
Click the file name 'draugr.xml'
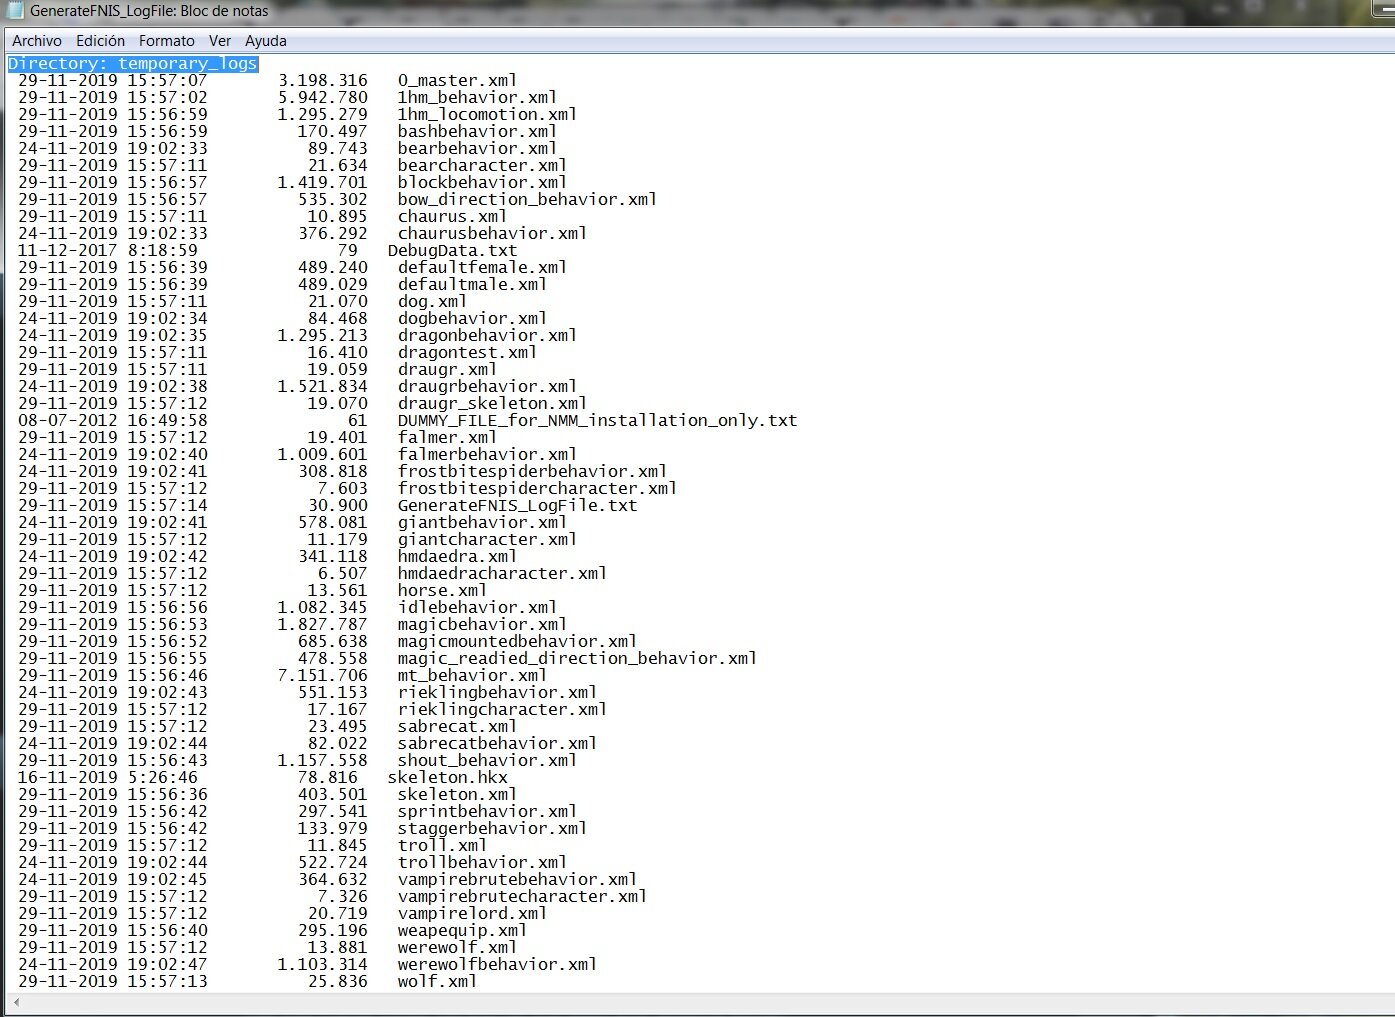(447, 369)
